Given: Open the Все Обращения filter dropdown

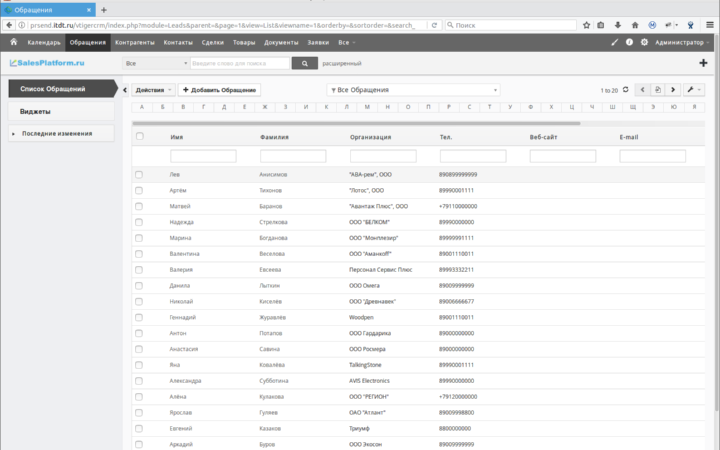Looking at the screenshot, I should click(413, 90).
